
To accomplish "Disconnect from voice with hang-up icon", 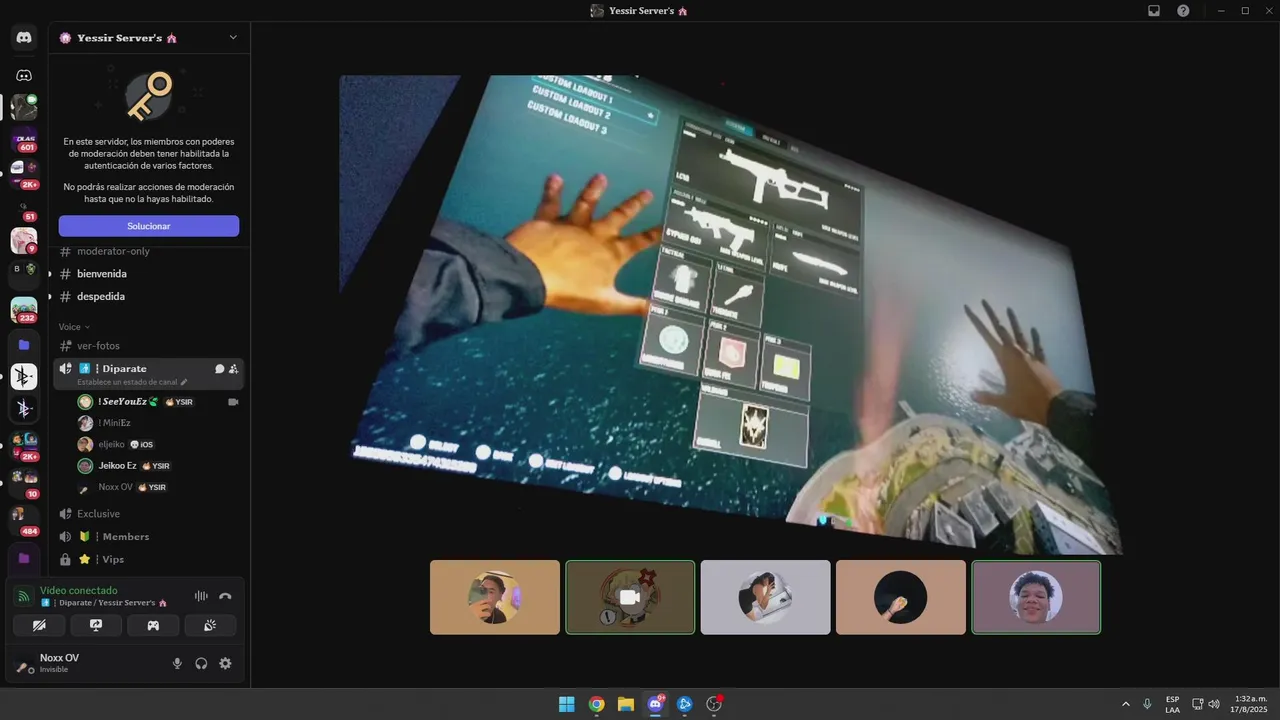I will coord(225,596).
